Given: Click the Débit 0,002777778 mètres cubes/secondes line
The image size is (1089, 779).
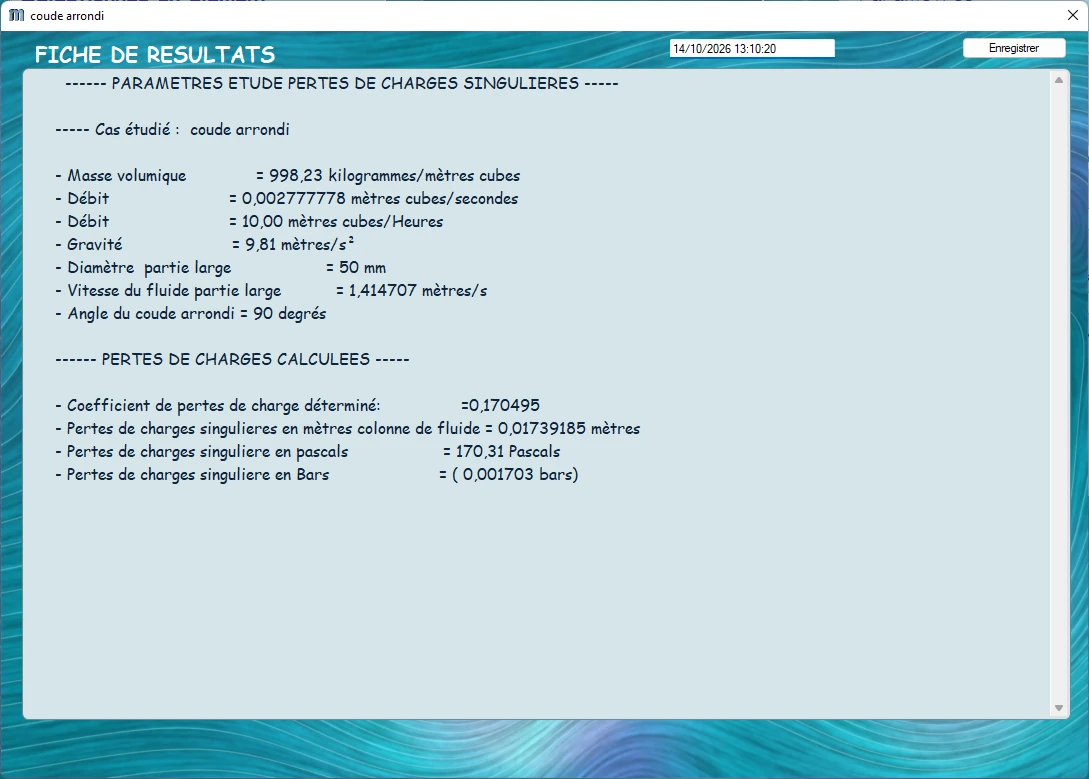Looking at the screenshot, I should coord(287,199).
